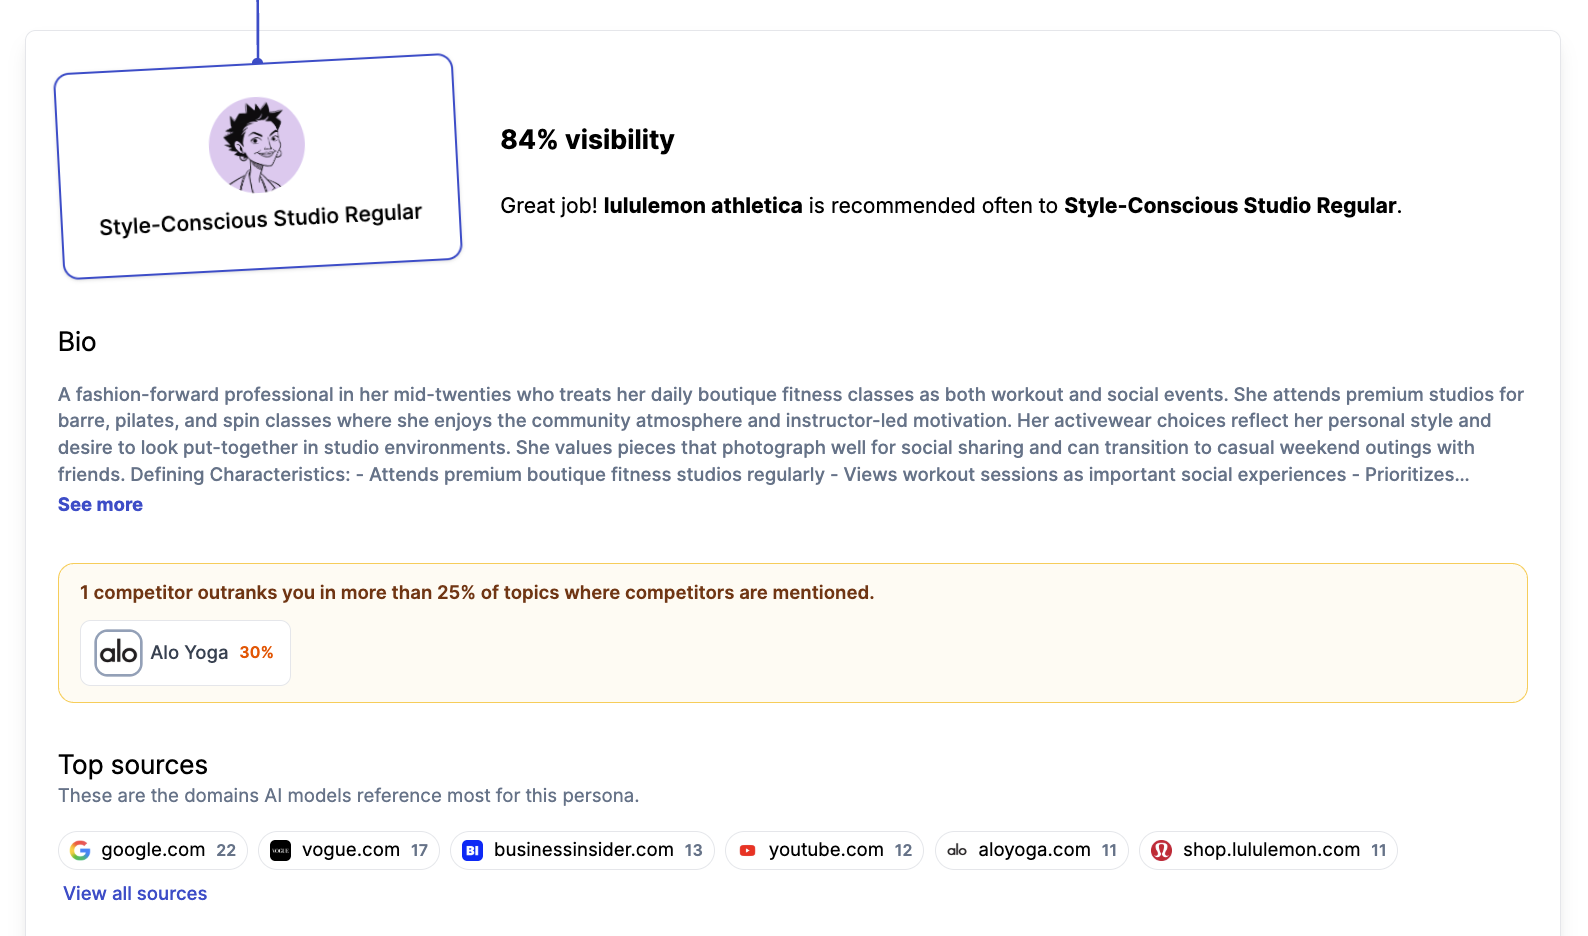Click the lululemon red logo icon

pos(1161,851)
